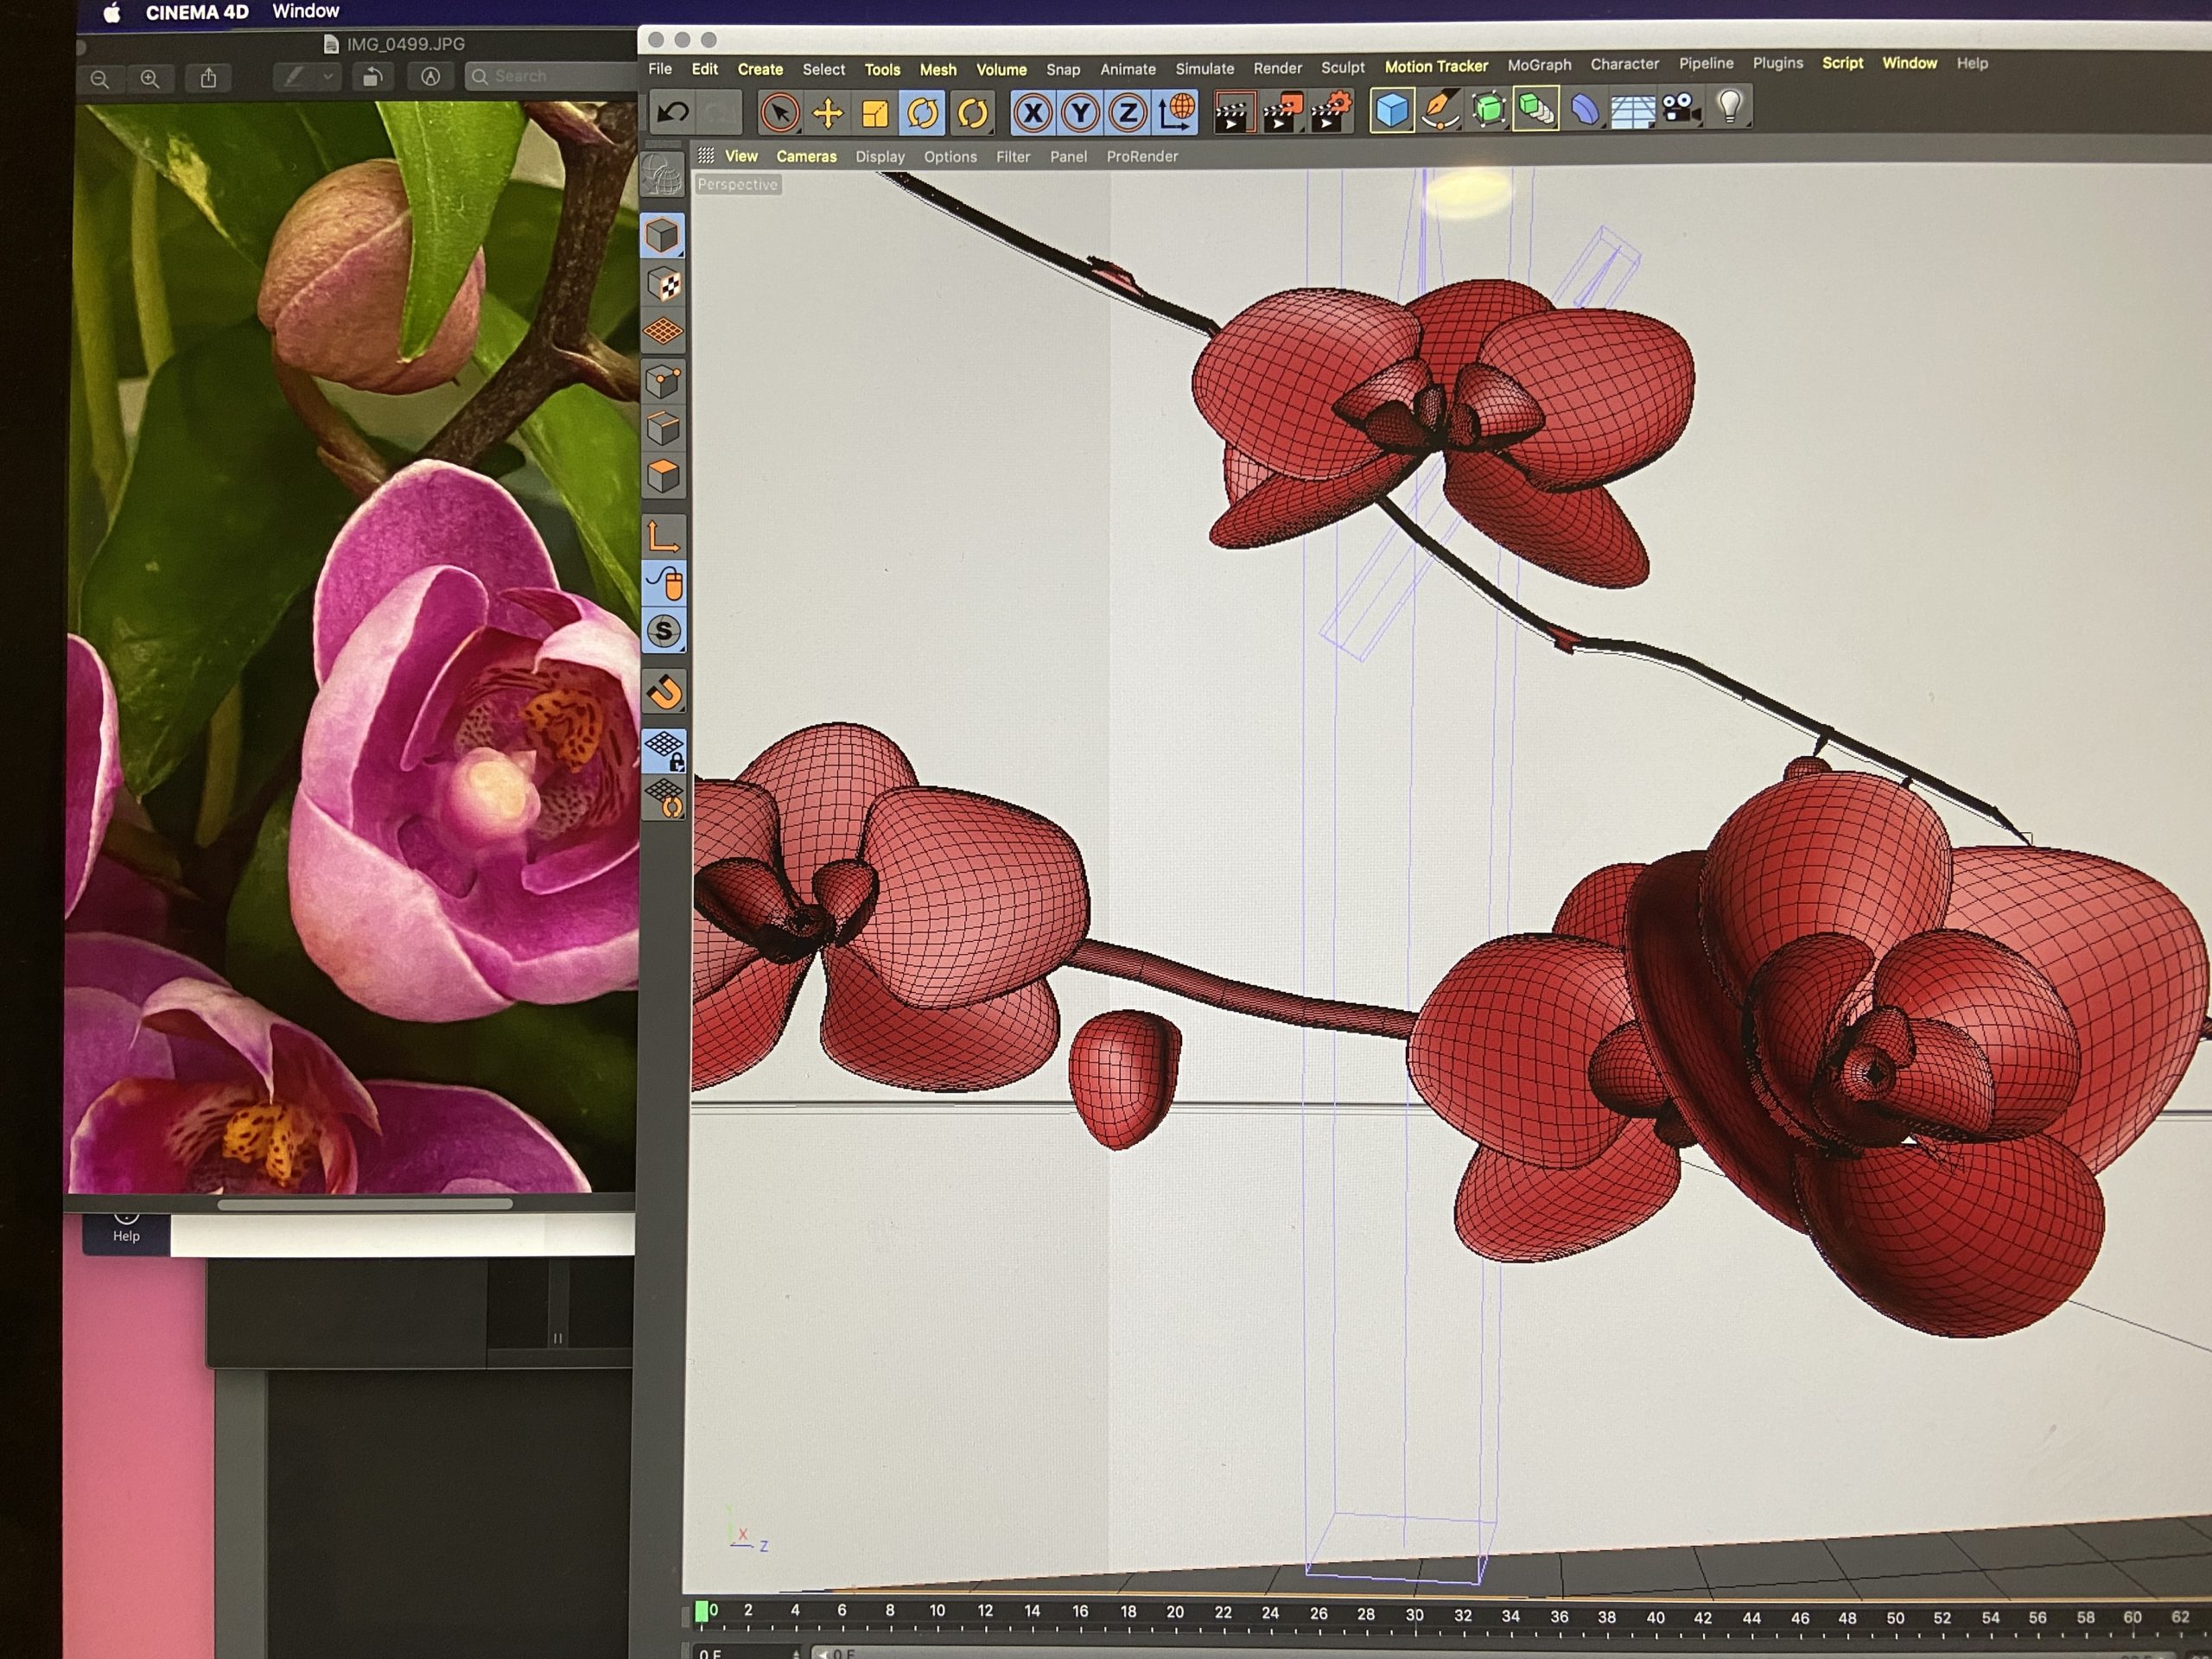The width and height of the screenshot is (2212, 1659).
Task: Click the Make Editable icon in left palette
Action: (662, 176)
